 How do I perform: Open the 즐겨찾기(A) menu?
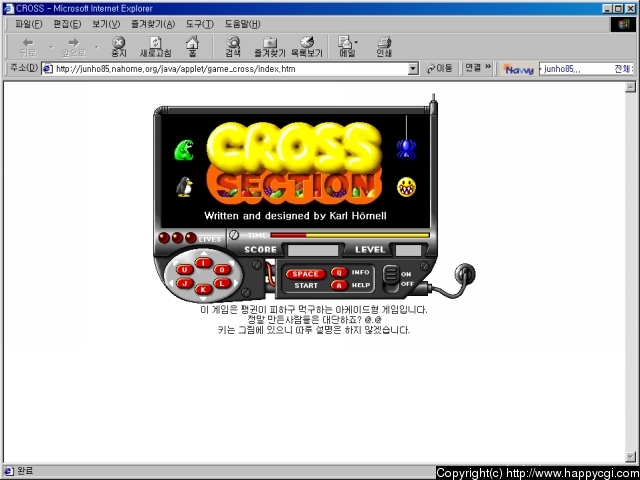pos(153,24)
